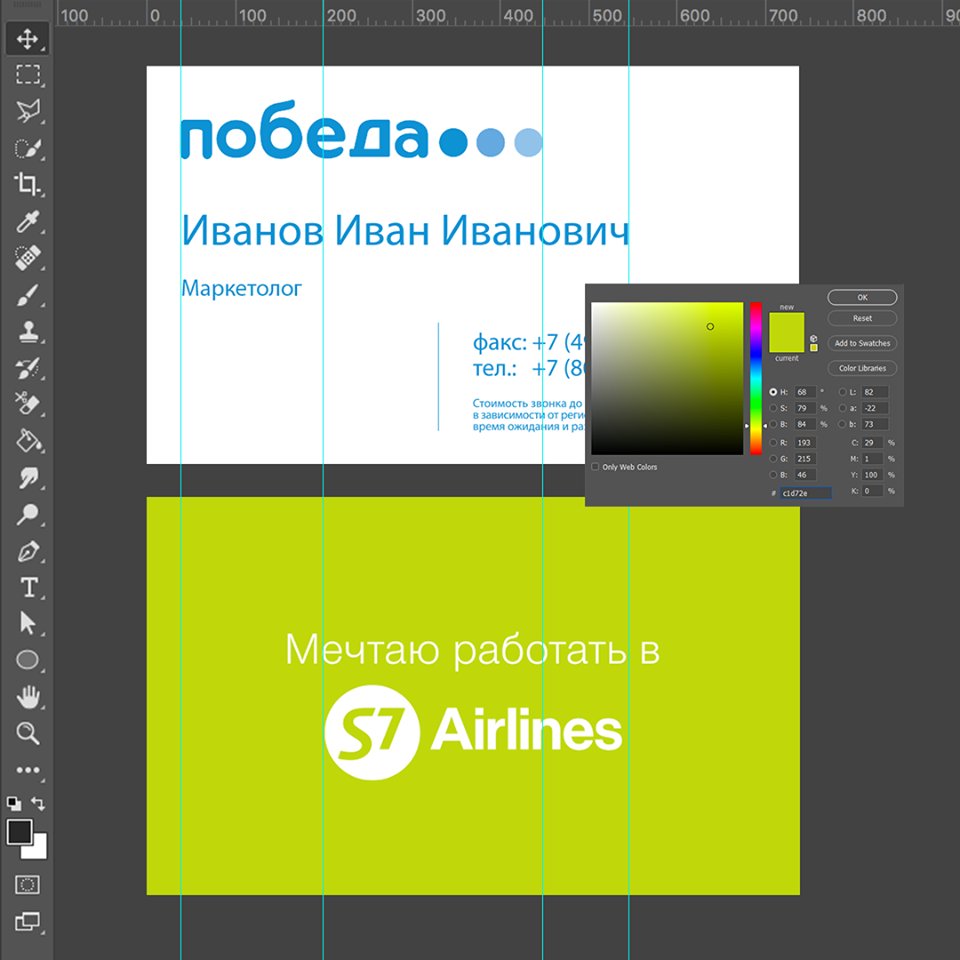
Task: Click a point on the vertical hue slider
Action: click(x=756, y=378)
